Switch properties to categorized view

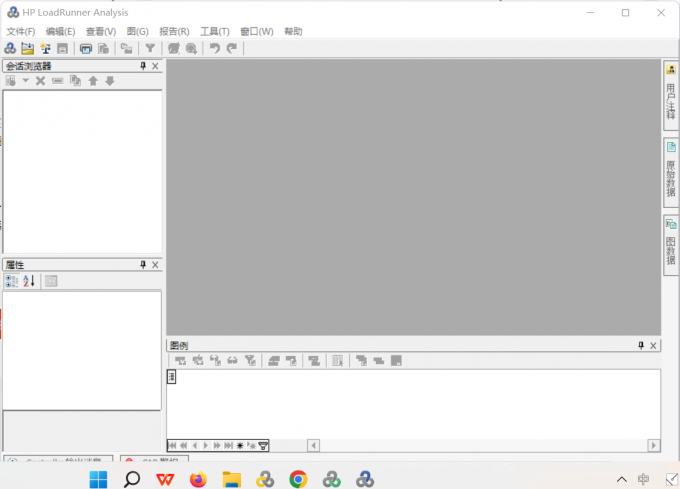(x=12, y=281)
